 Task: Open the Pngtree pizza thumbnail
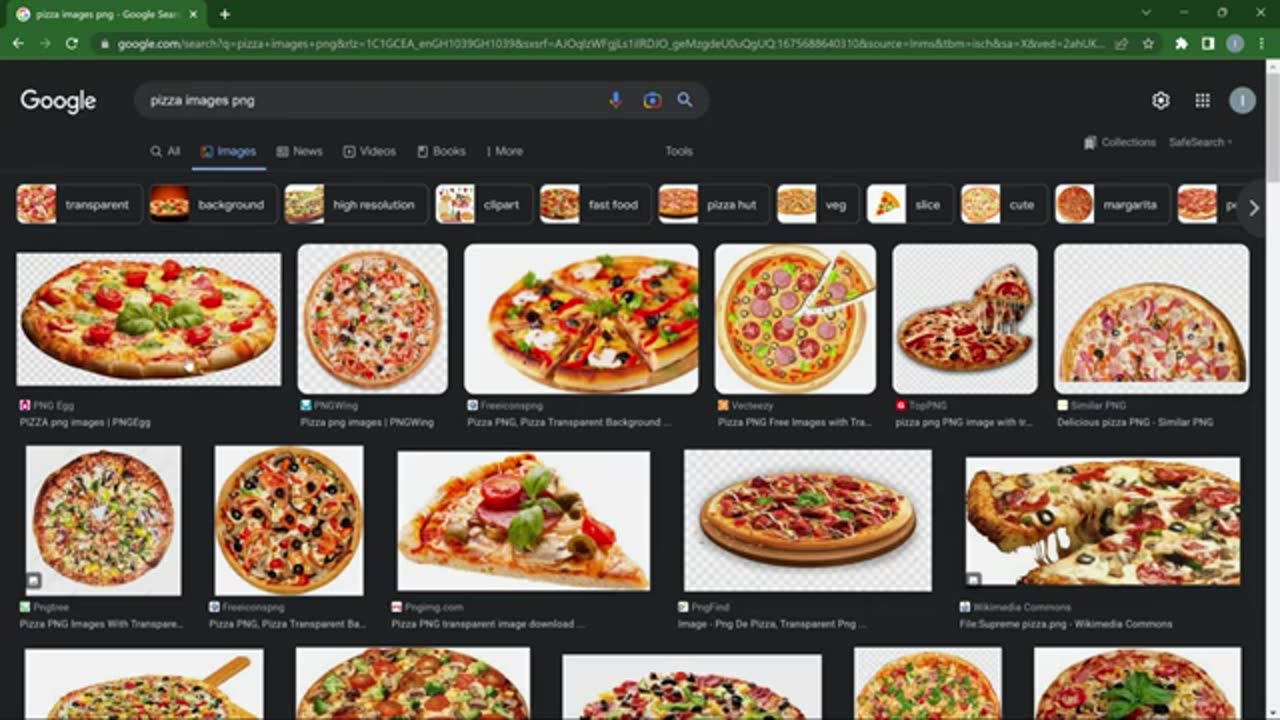pos(103,520)
